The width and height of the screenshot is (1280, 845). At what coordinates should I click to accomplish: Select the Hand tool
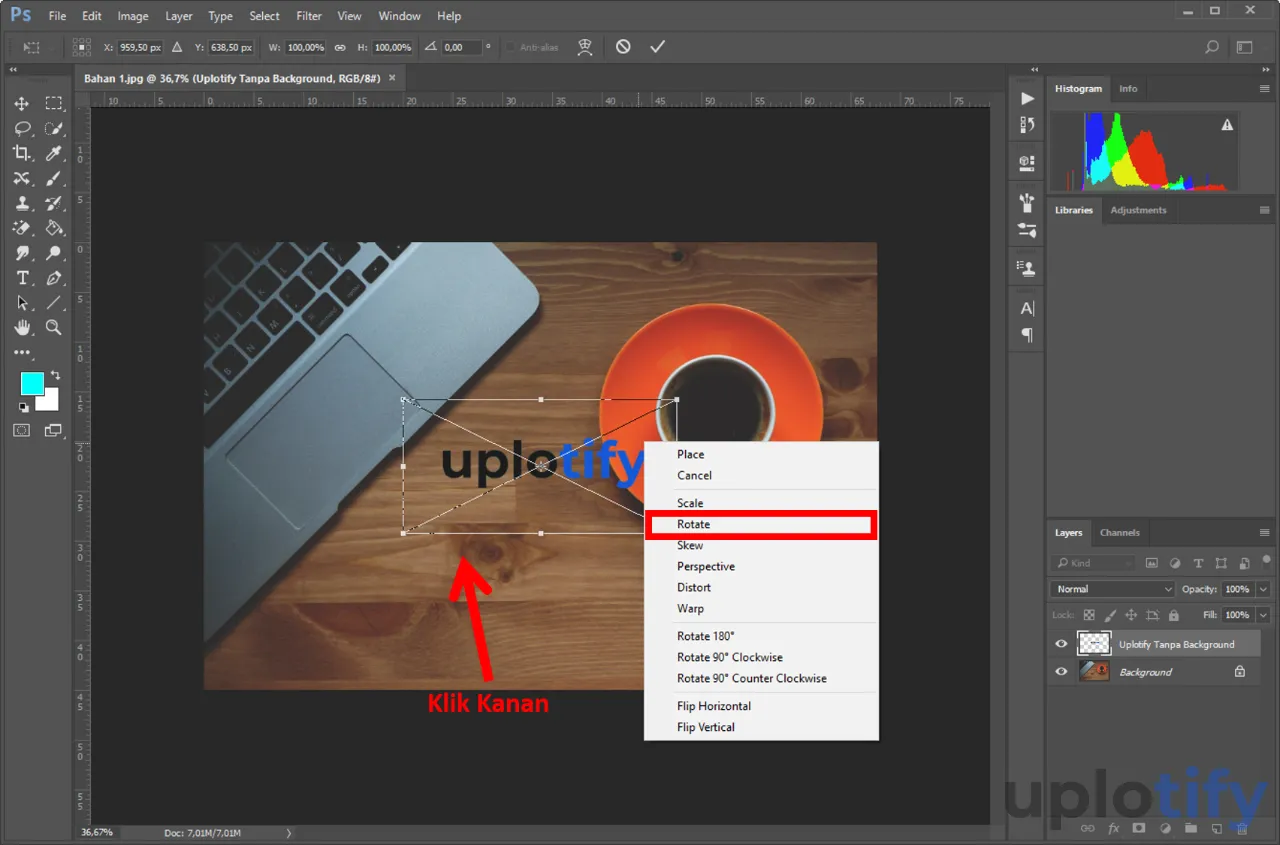coord(22,327)
